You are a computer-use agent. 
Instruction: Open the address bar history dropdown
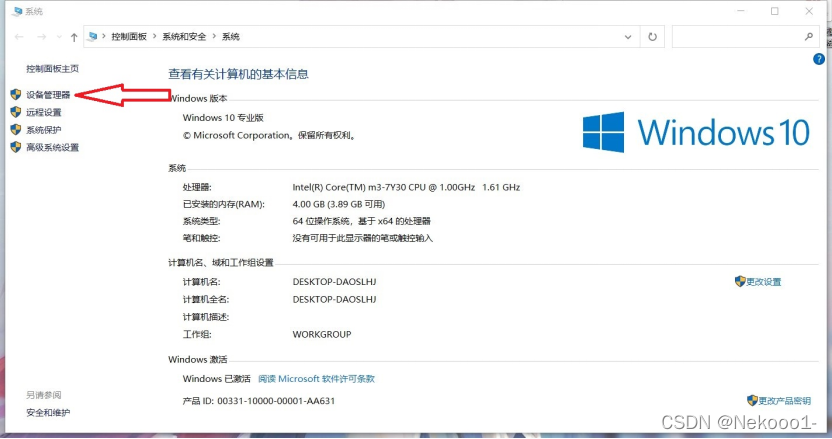point(628,37)
